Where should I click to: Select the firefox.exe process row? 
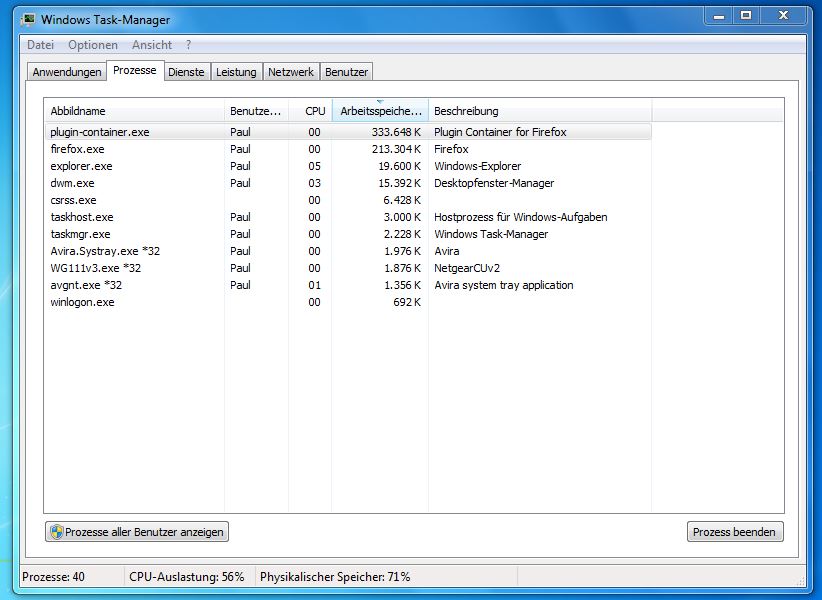click(x=348, y=149)
